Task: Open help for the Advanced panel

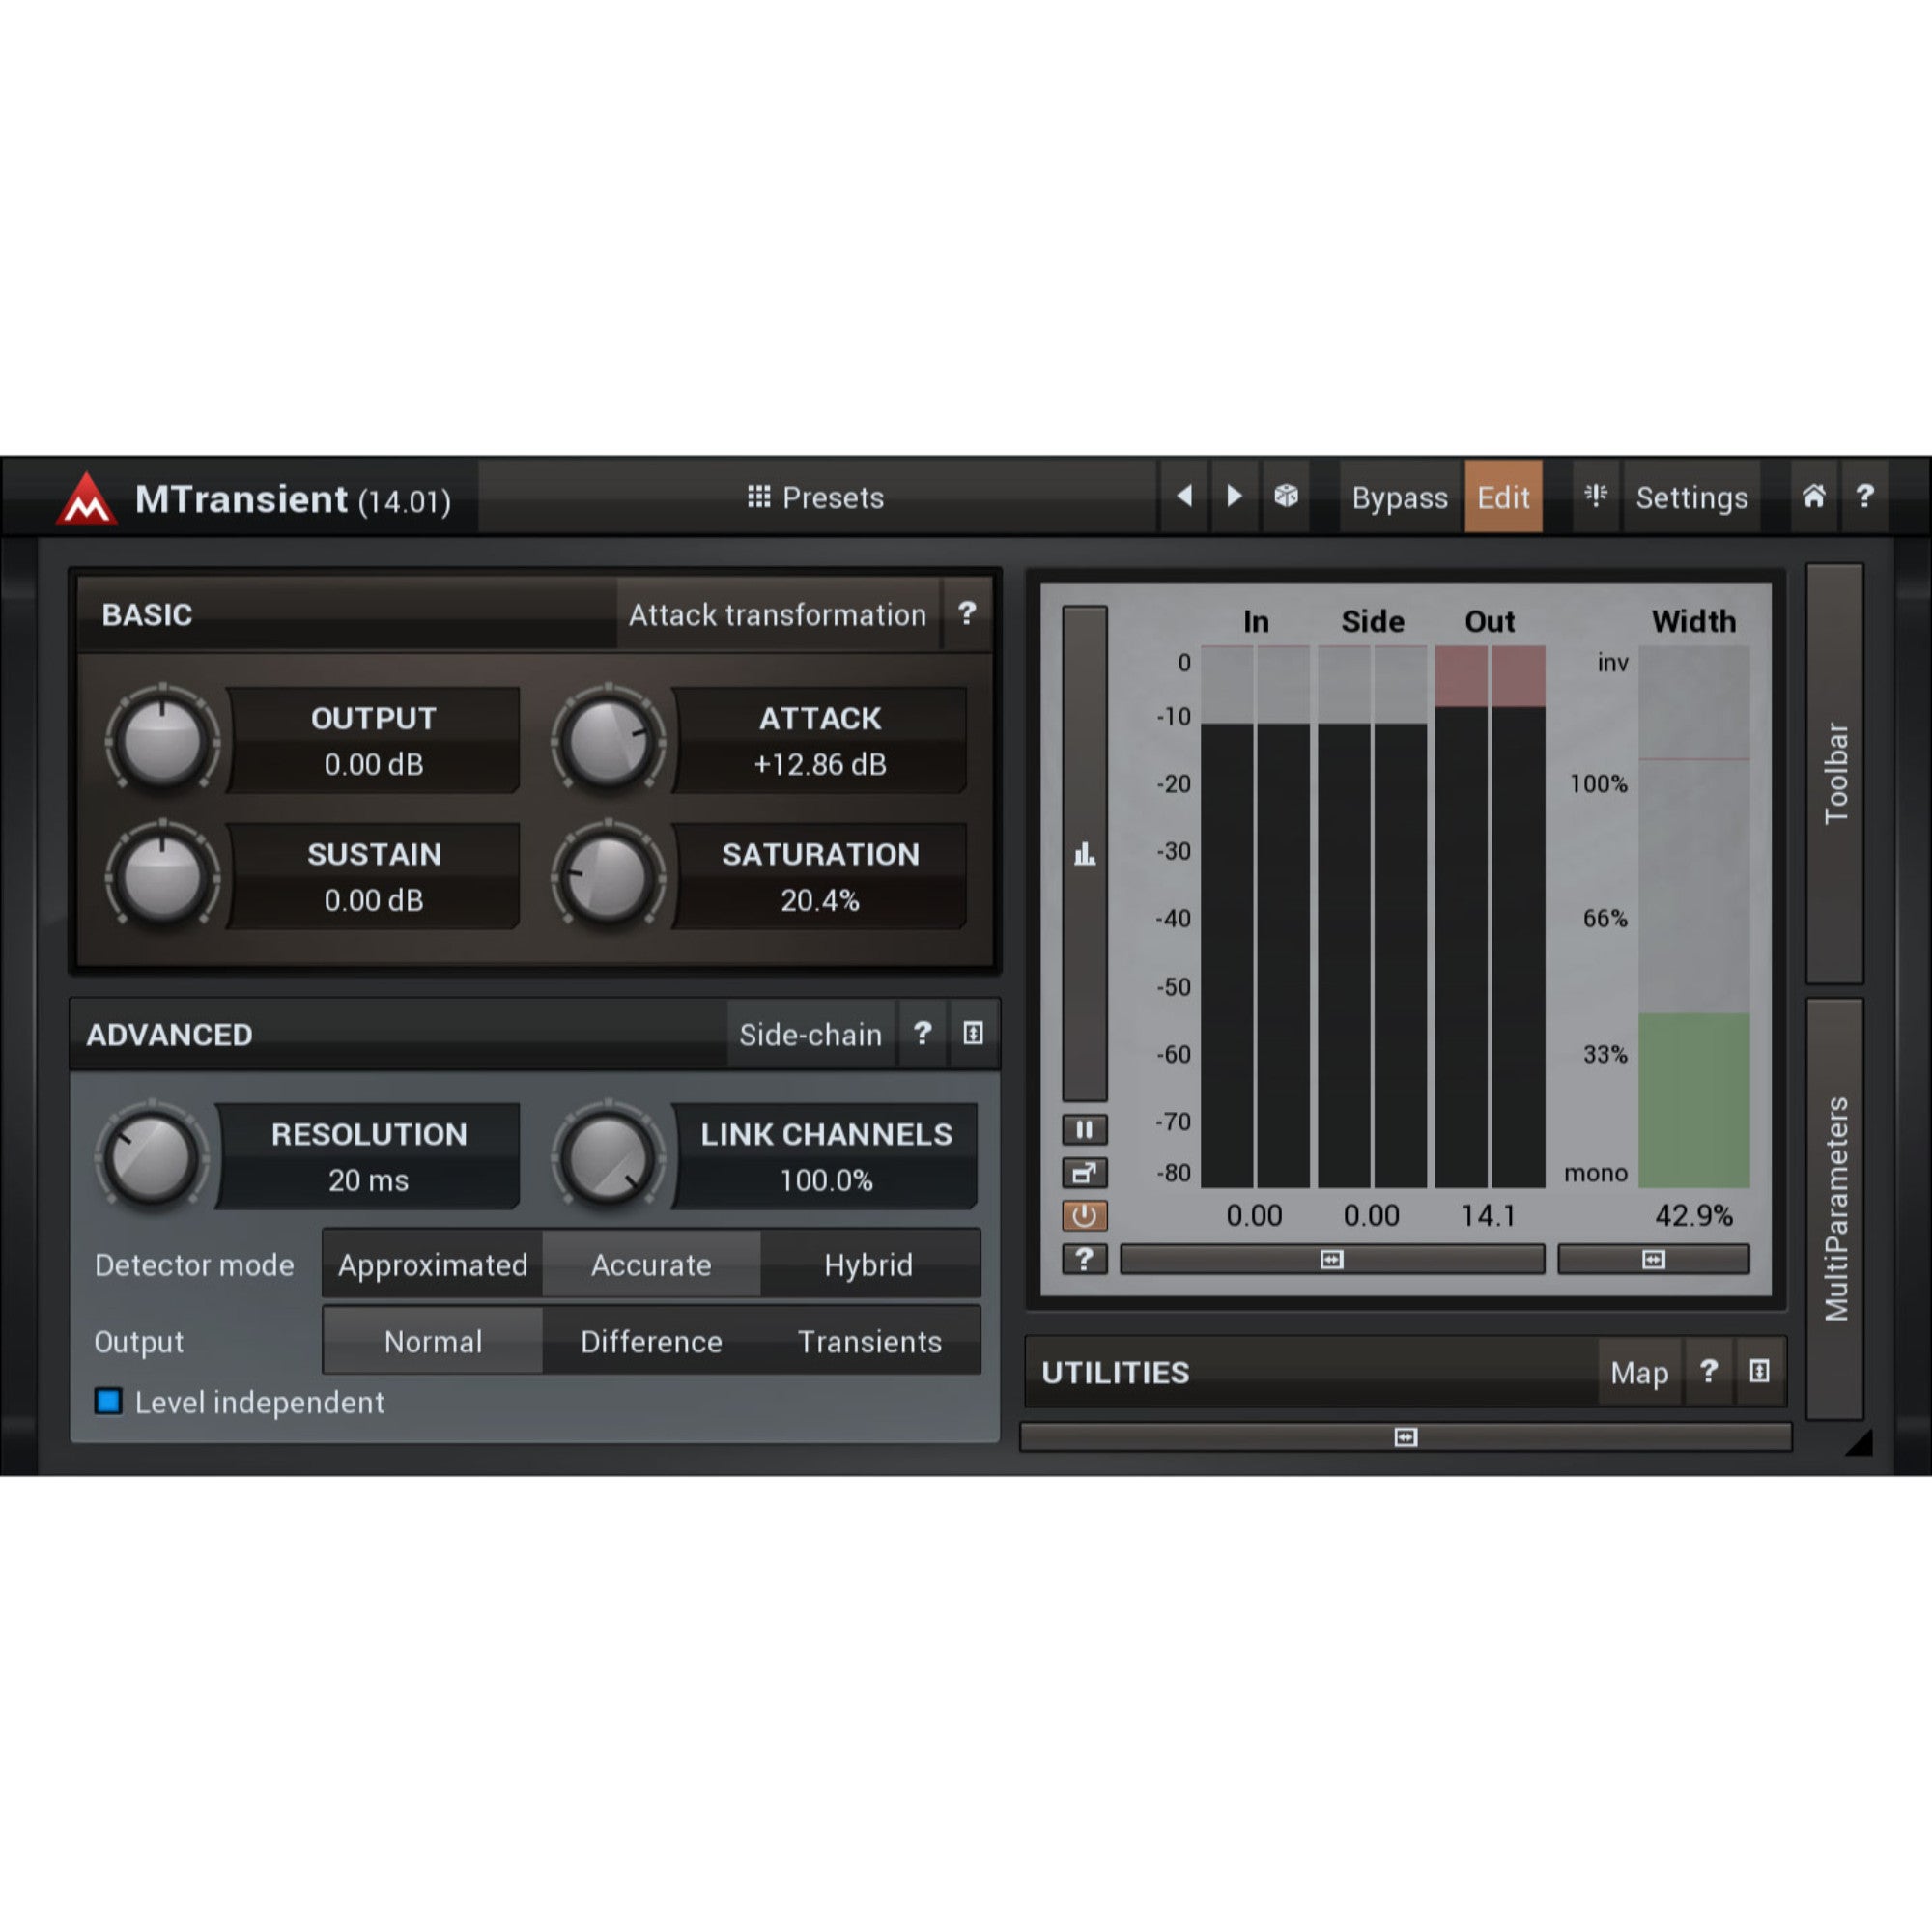Action: (x=922, y=1034)
